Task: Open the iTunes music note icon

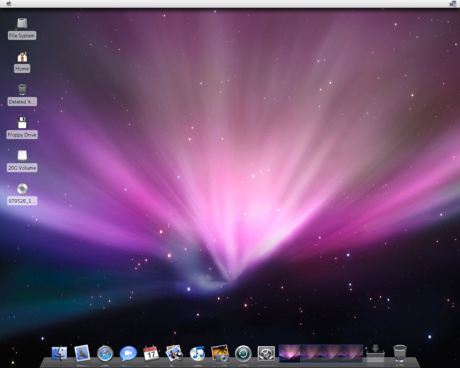Action: (197, 353)
